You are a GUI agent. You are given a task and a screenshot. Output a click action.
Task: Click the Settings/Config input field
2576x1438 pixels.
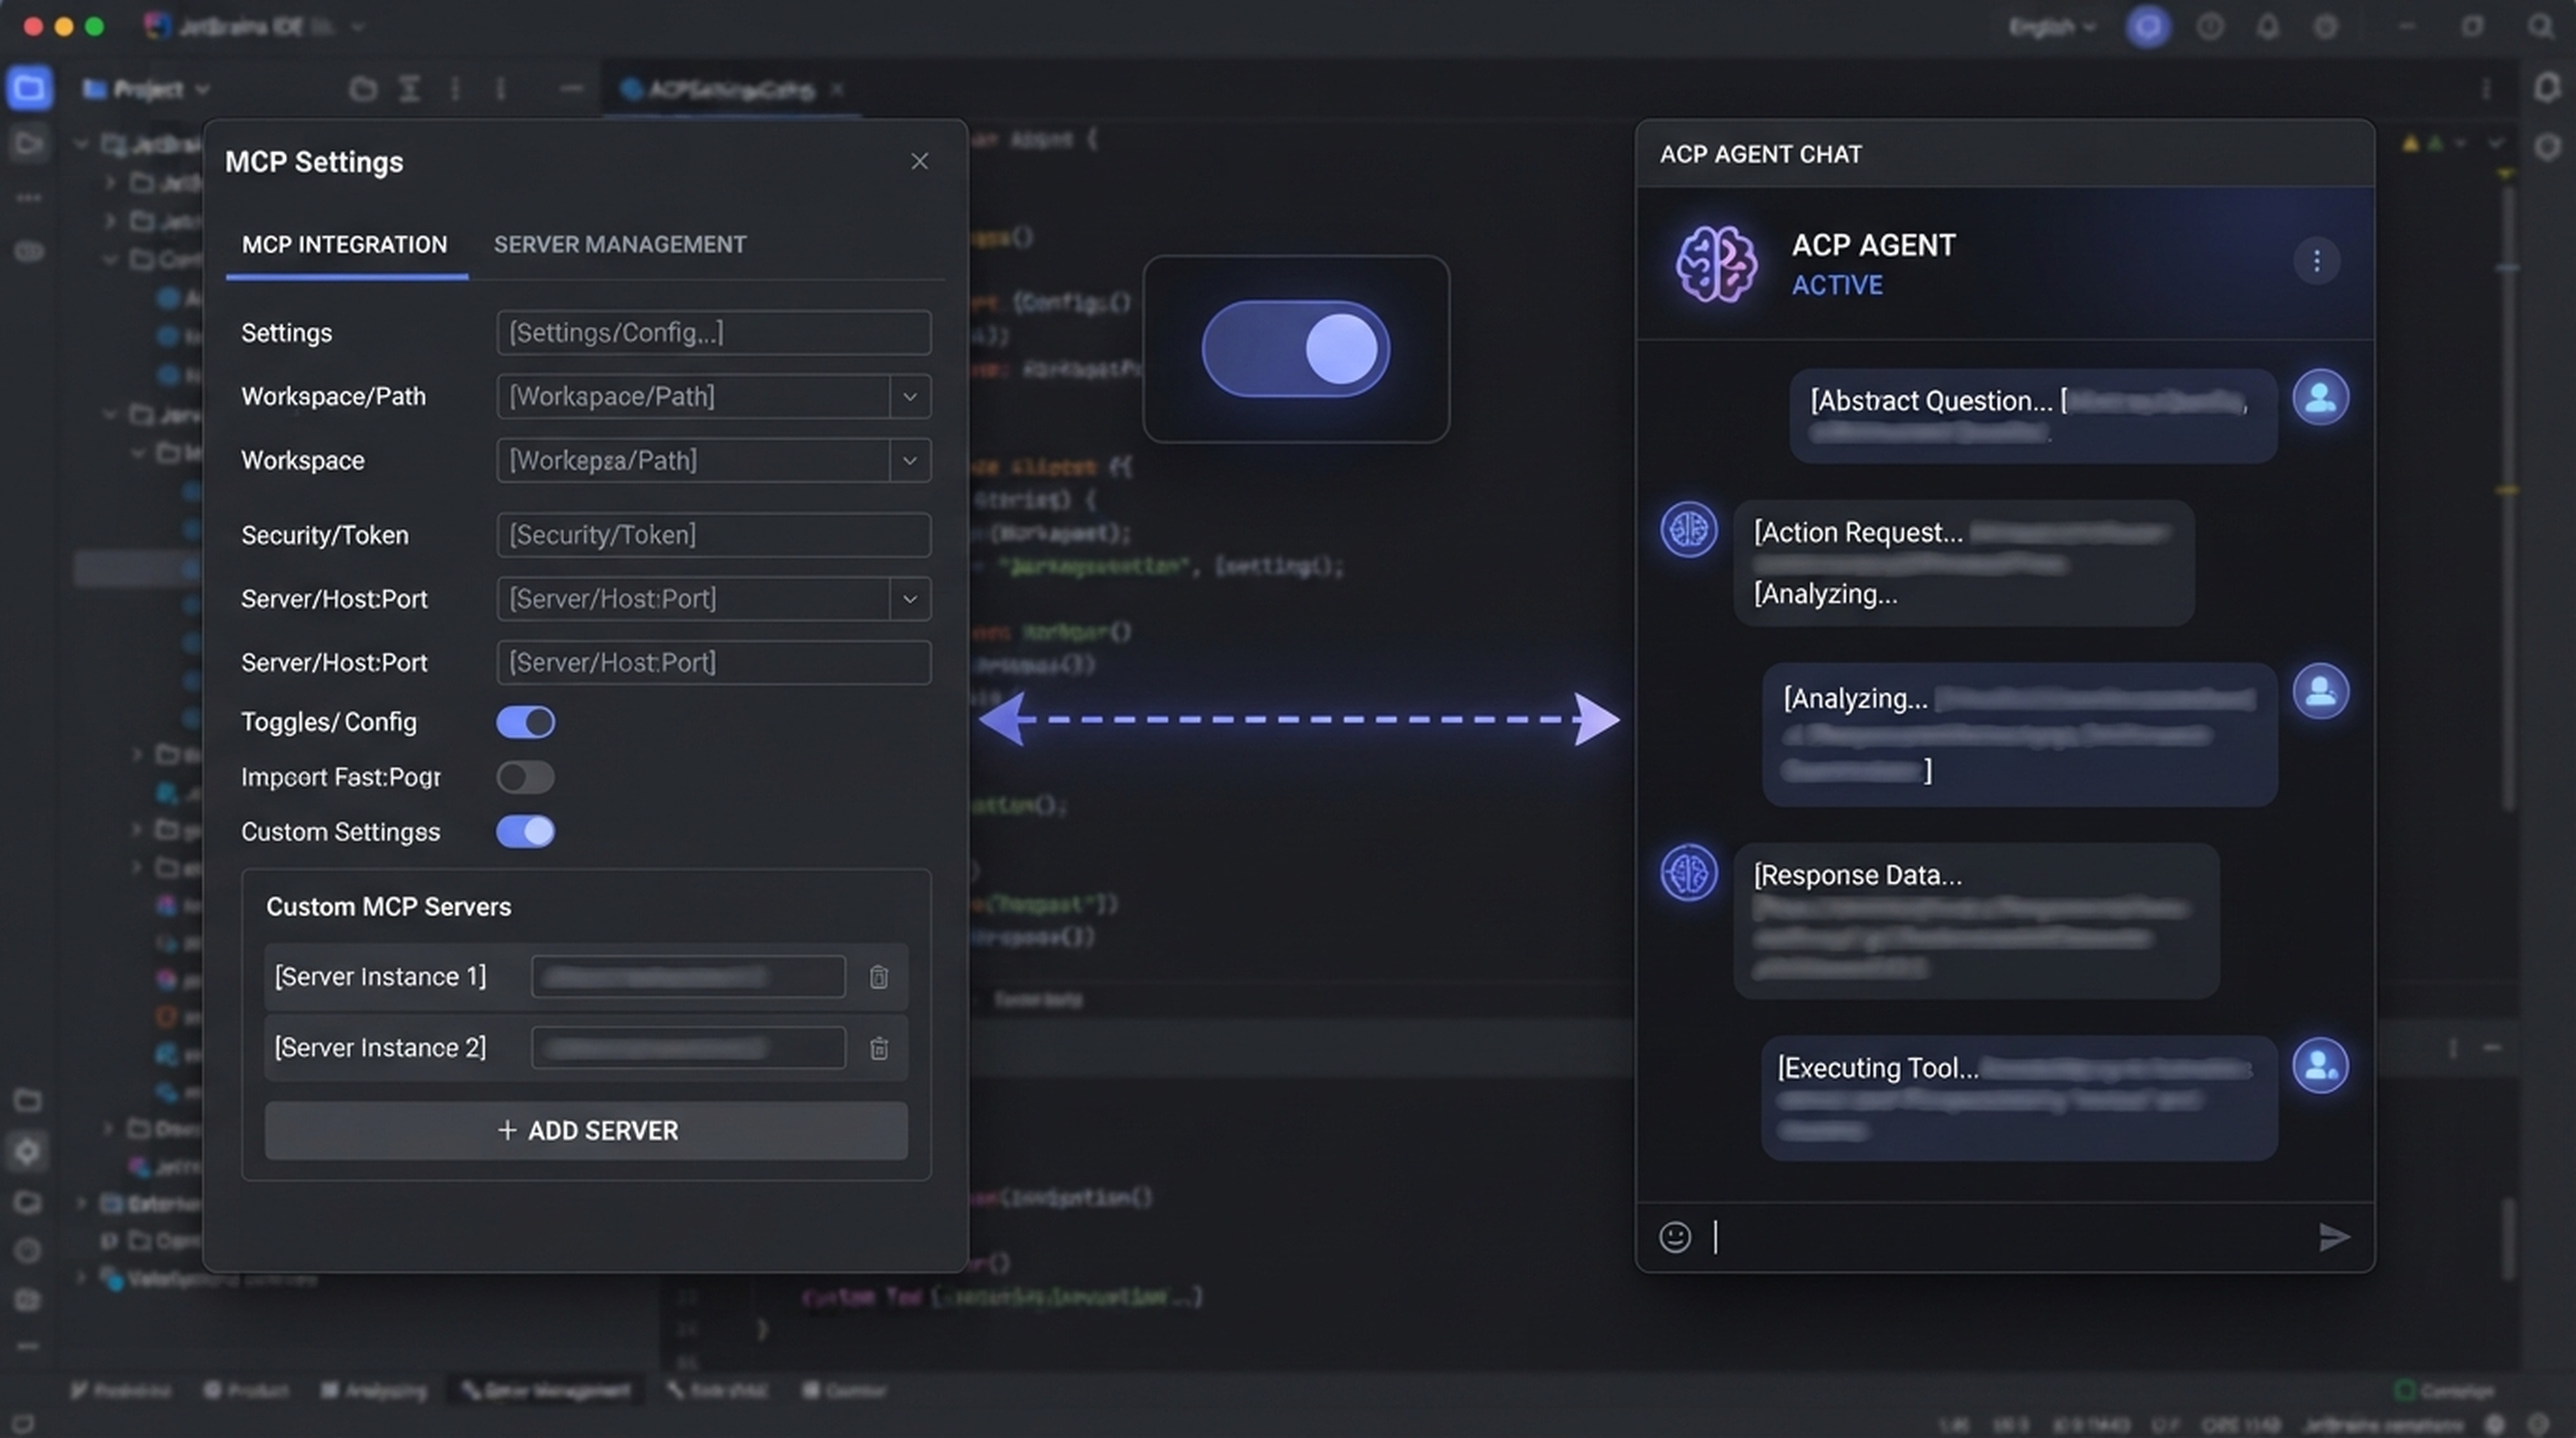pyautogui.click(x=713, y=332)
